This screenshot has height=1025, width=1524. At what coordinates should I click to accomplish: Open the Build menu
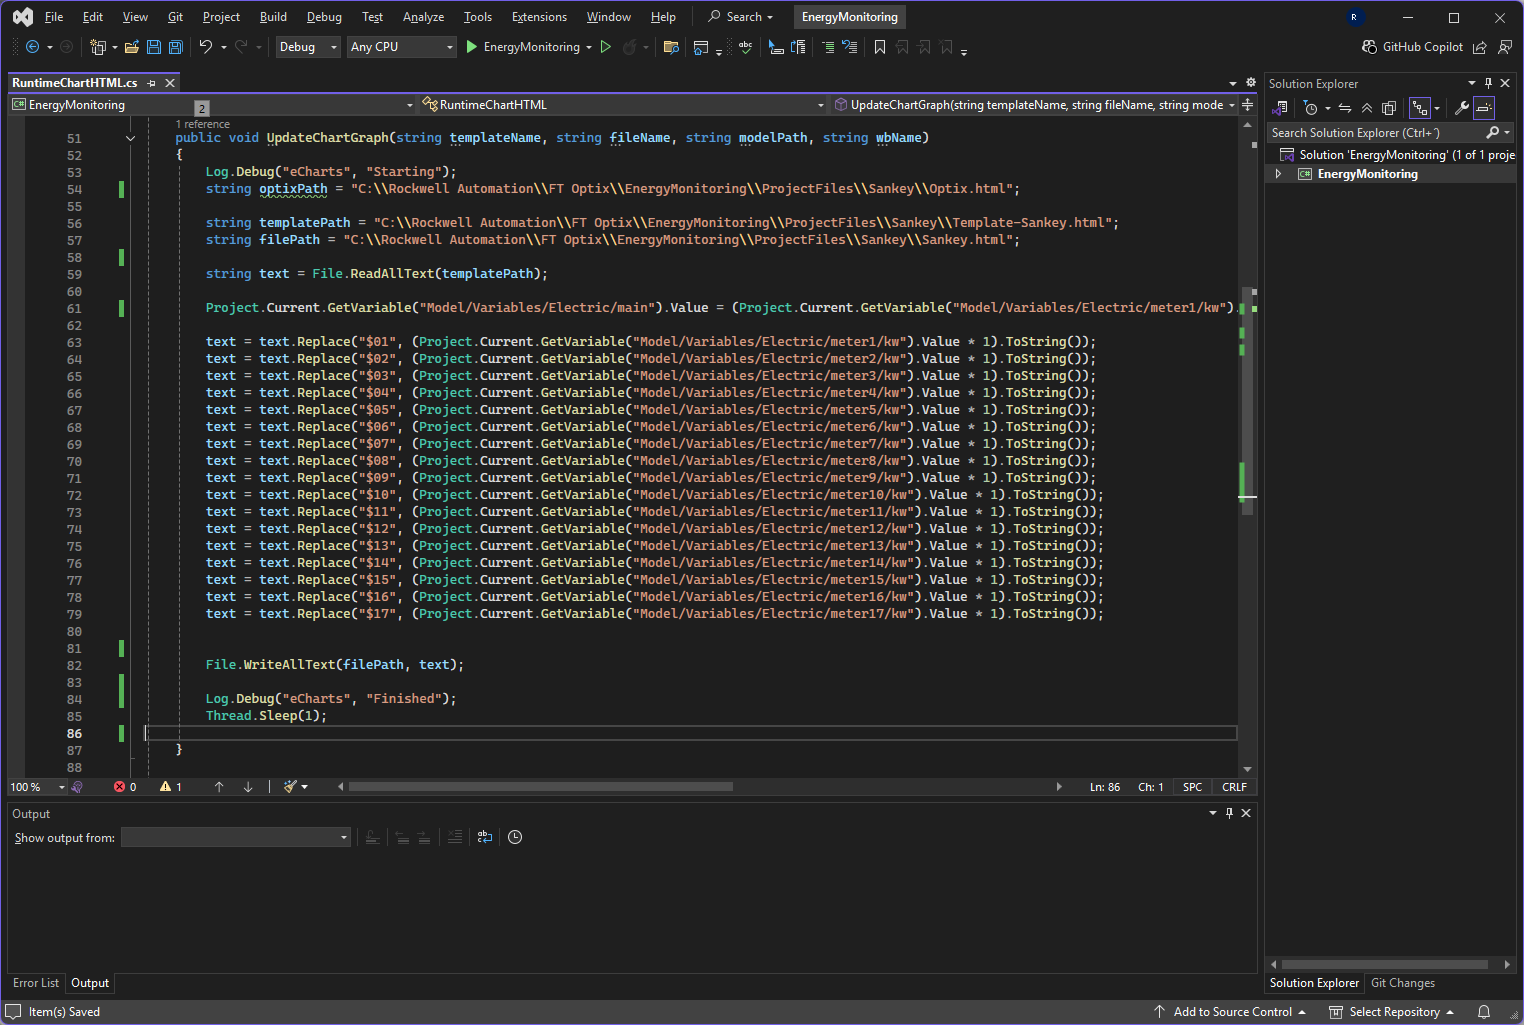pyautogui.click(x=273, y=17)
